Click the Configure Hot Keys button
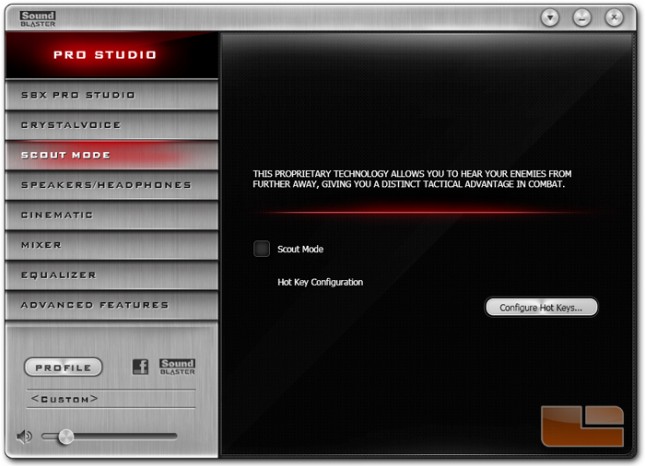This screenshot has width=645, height=466. click(541, 307)
